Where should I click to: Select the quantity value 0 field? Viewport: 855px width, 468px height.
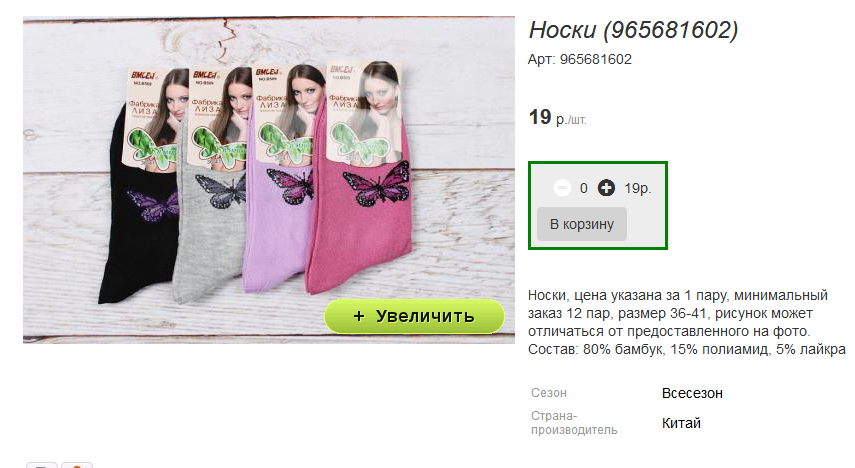584,188
